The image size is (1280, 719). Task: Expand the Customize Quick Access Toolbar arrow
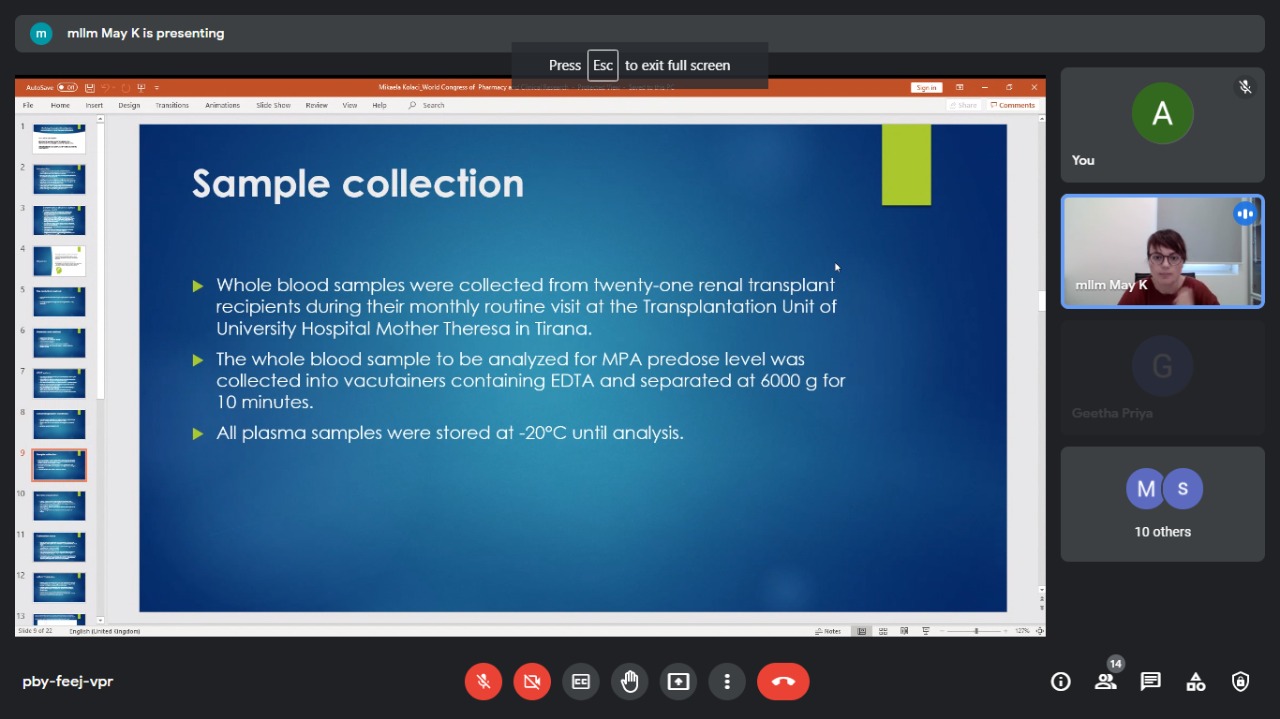pos(157,88)
